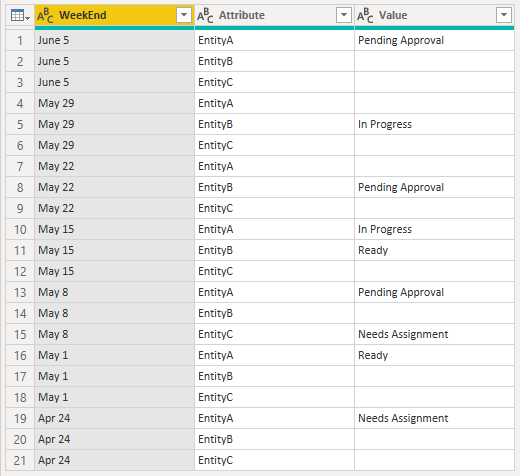The width and height of the screenshot is (520, 476).
Task: Click the May 22 cell in row 9
Action: point(114,209)
